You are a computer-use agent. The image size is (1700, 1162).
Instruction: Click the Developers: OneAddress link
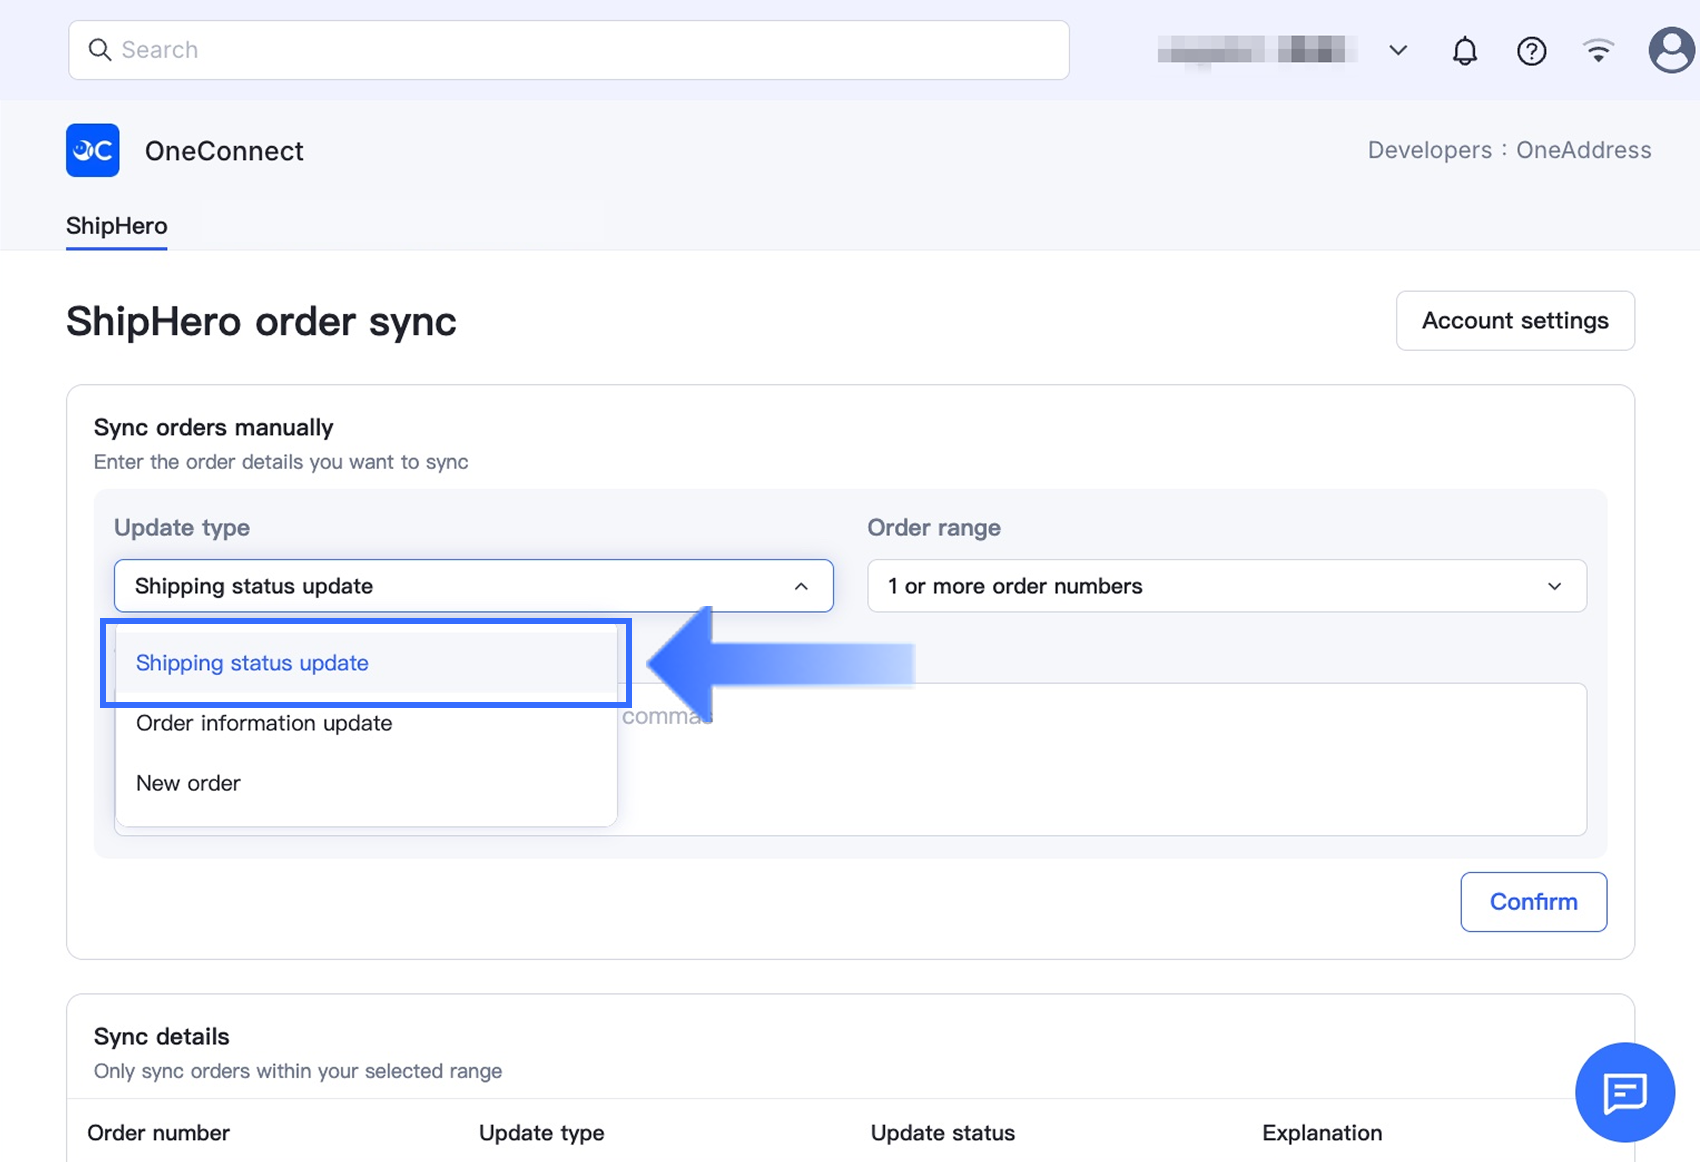pyautogui.click(x=1509, y=150)
